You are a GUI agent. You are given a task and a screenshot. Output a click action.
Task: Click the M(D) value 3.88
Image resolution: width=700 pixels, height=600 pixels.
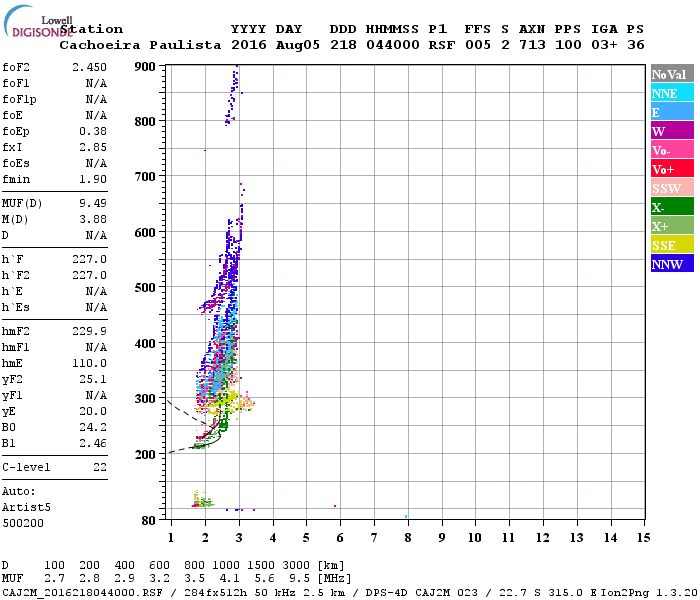point(93,220)
